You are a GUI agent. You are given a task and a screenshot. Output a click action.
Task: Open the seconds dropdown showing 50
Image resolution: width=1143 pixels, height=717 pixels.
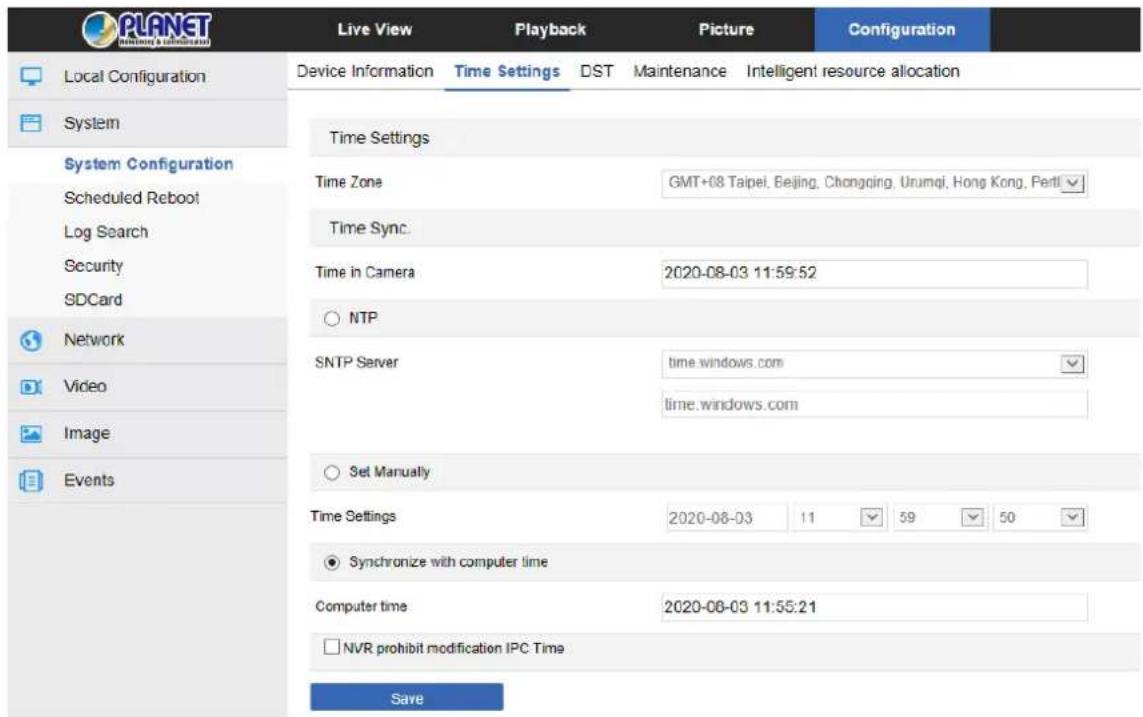[1039, 518]
